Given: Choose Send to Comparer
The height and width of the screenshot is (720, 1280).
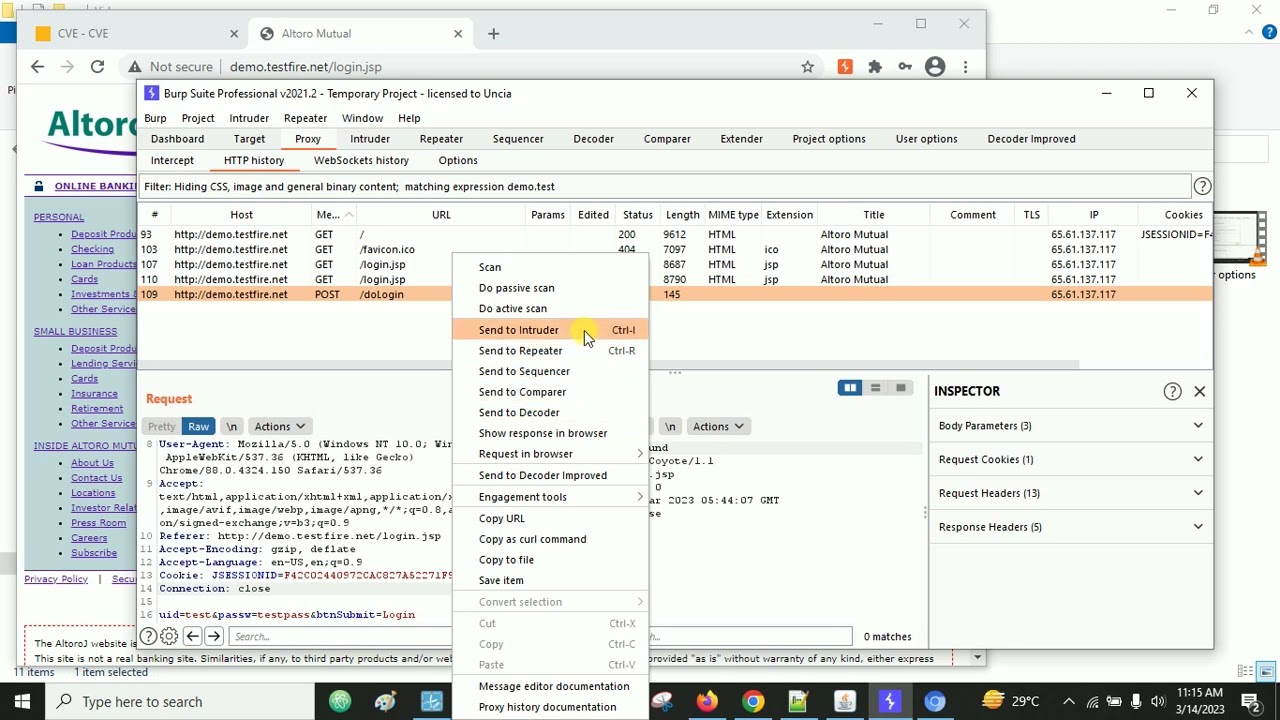Looking at the screenshot, I should pyautogui.click(x=550, y=392).
